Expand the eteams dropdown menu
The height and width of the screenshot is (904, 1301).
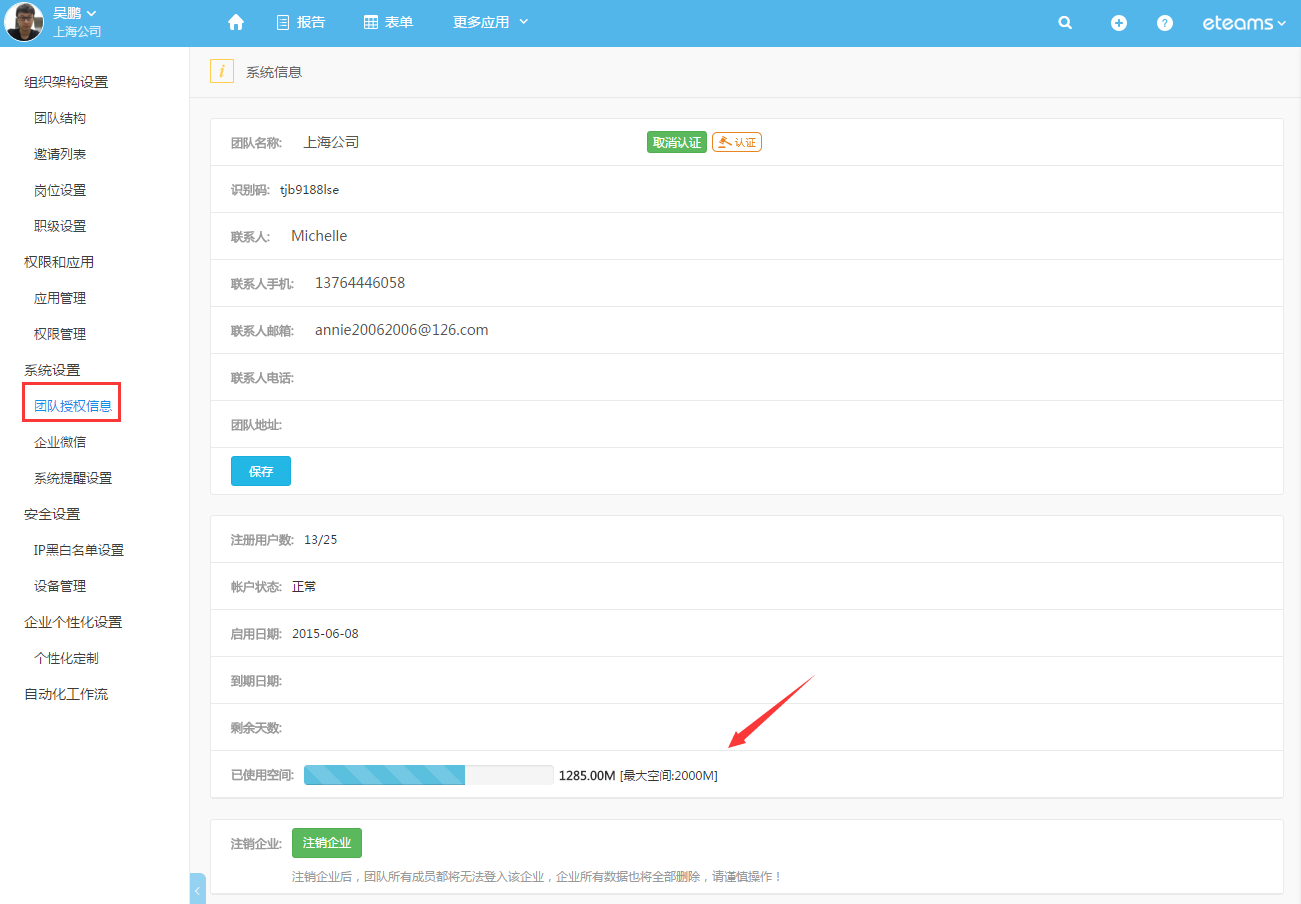click(1244, 22)
